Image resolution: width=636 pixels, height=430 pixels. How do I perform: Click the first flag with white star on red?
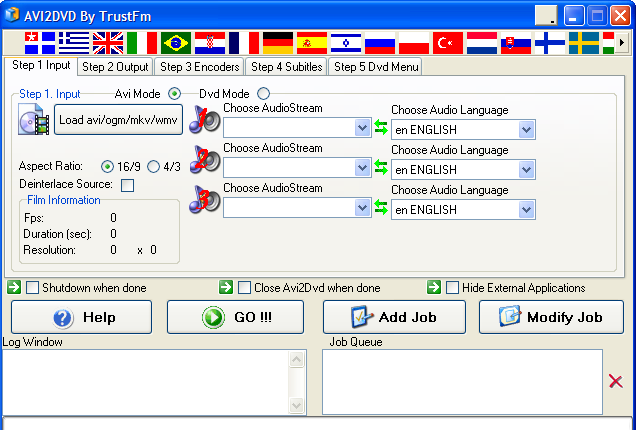pyautogui.click(x=40, y=43)
